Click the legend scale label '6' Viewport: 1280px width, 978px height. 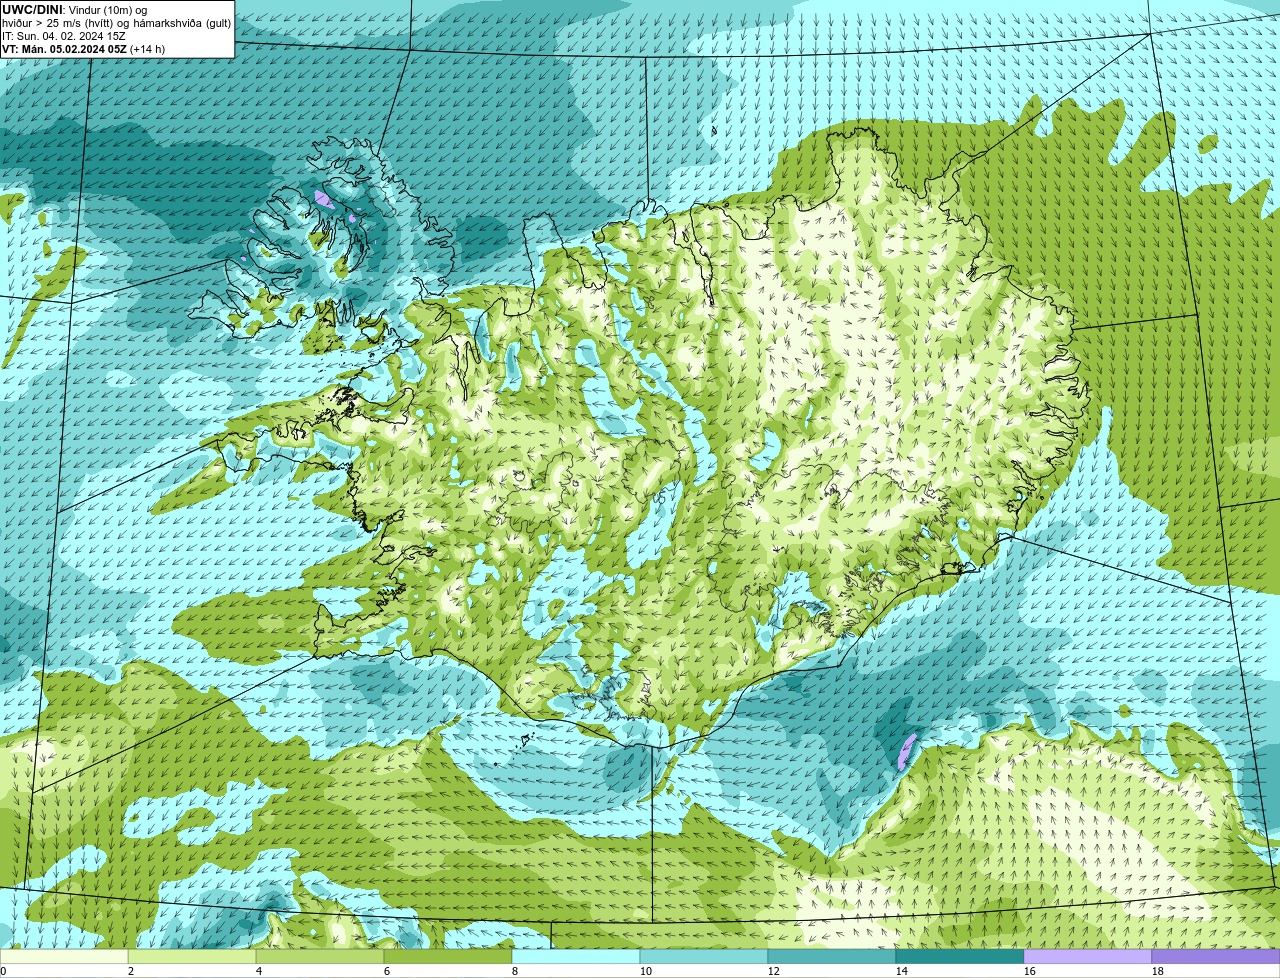387,971
